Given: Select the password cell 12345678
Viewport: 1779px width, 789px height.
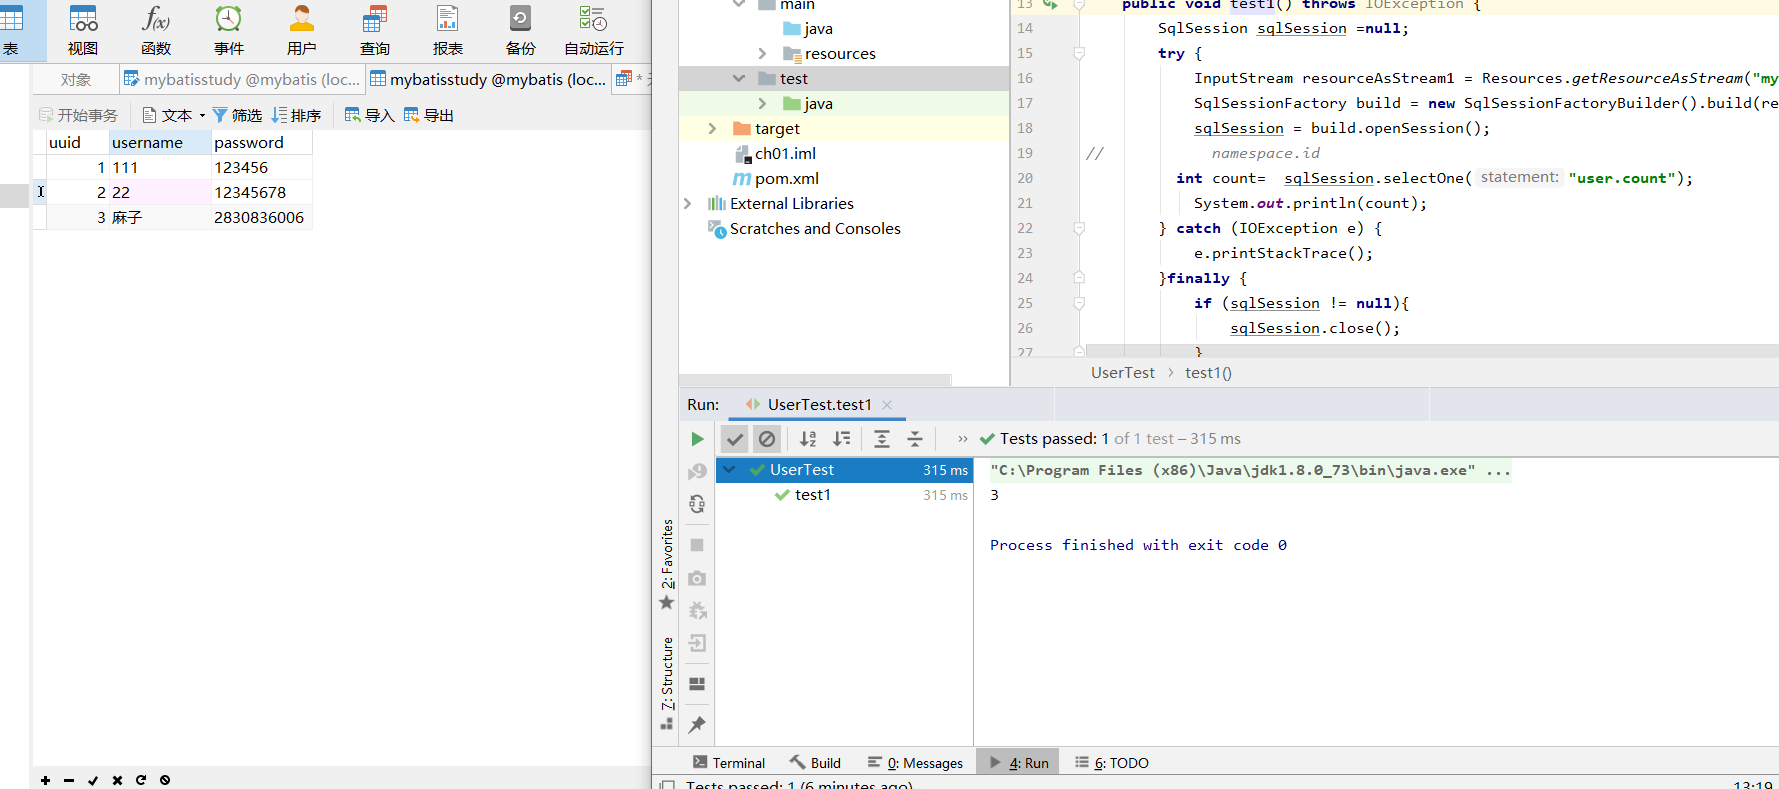Looking at the screenshot, I should (x=262, y=192).
